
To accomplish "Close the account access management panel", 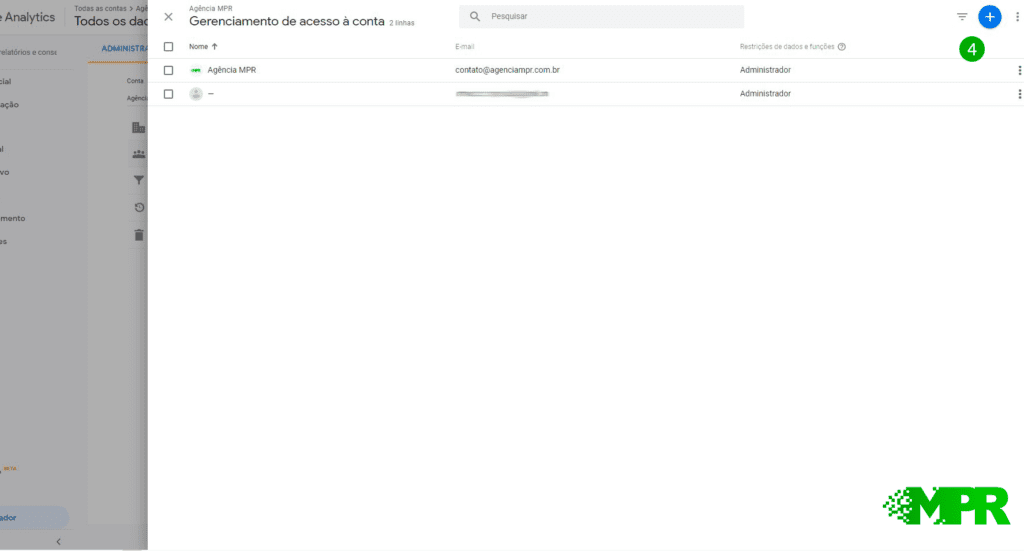I will 168,17.
